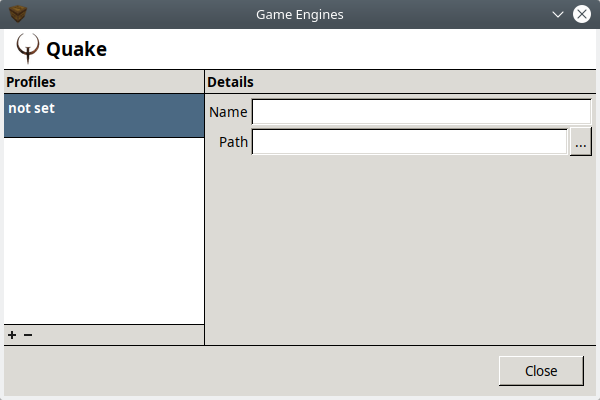Click the Path field label

pos(233,142)
